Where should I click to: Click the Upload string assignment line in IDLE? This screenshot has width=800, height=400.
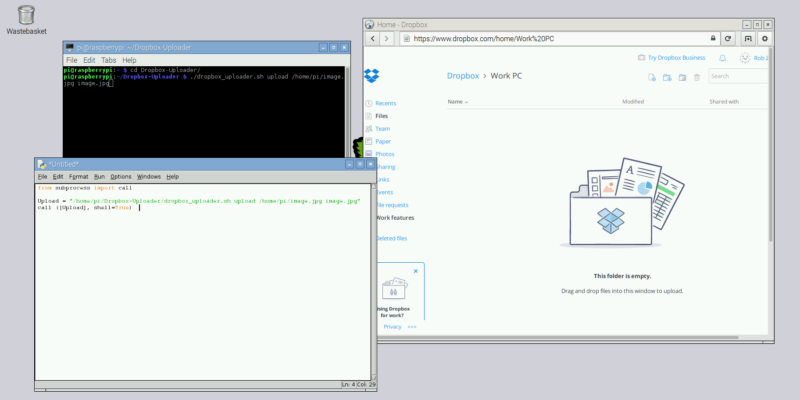coord(199,202)
